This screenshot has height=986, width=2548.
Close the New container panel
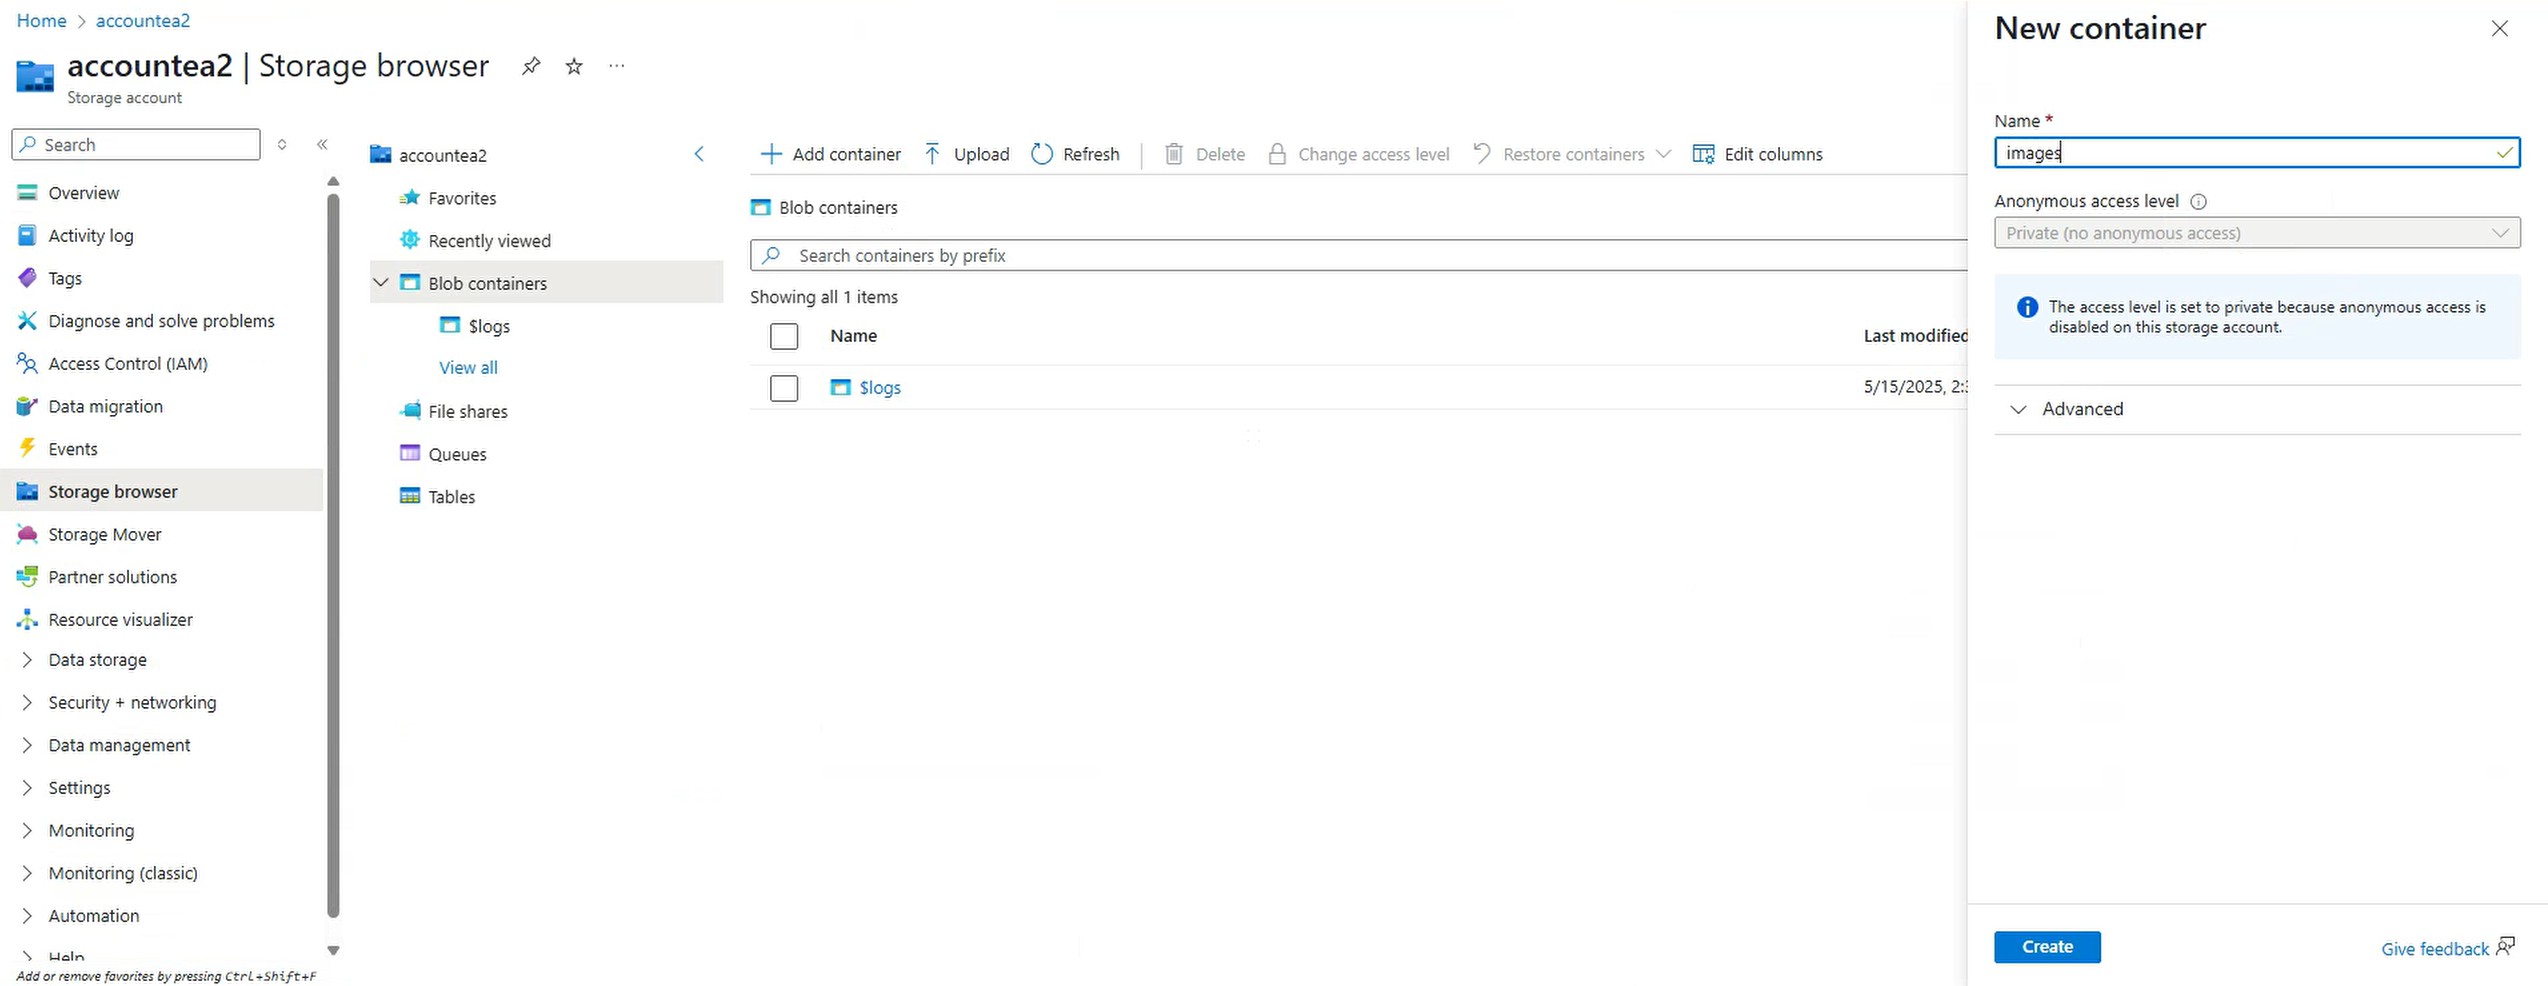pyautogui.click(x=2499, y=28)
